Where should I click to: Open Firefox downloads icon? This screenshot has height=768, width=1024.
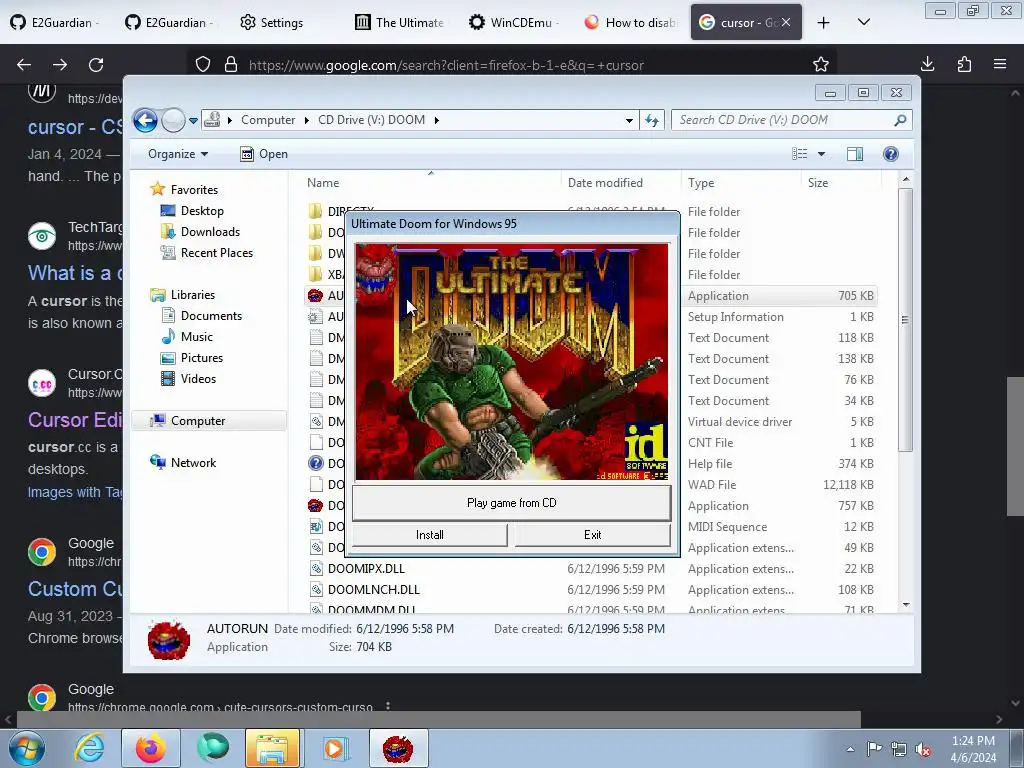927,64
